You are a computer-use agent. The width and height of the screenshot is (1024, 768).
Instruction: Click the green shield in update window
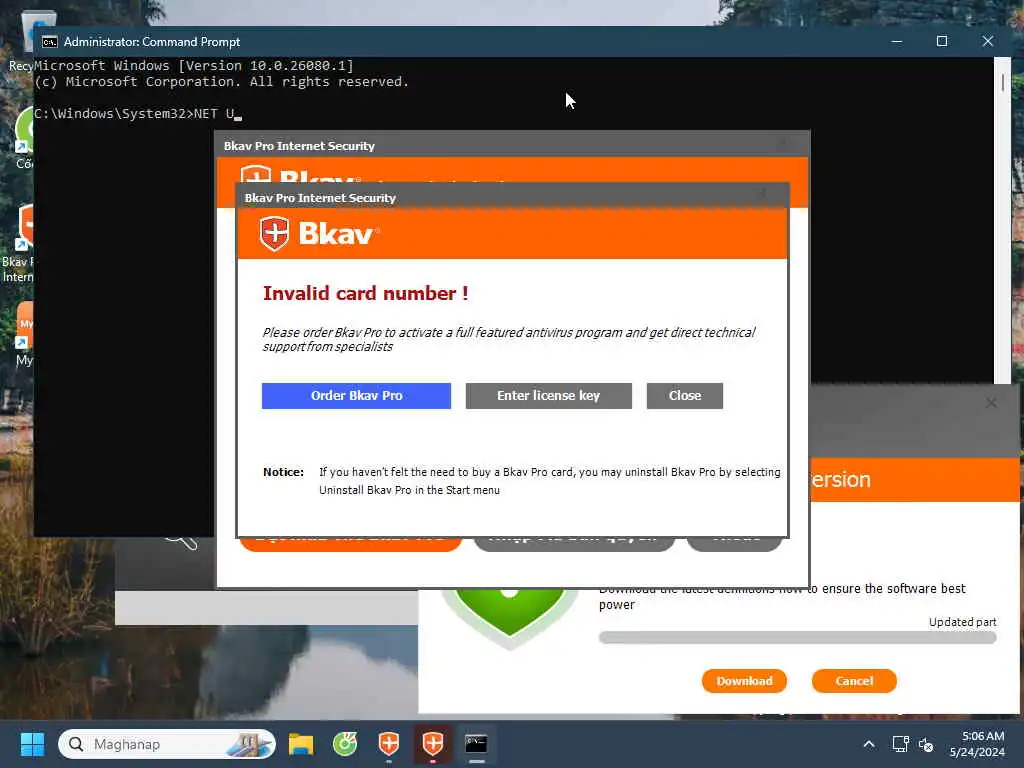click(x=509, y=618)
